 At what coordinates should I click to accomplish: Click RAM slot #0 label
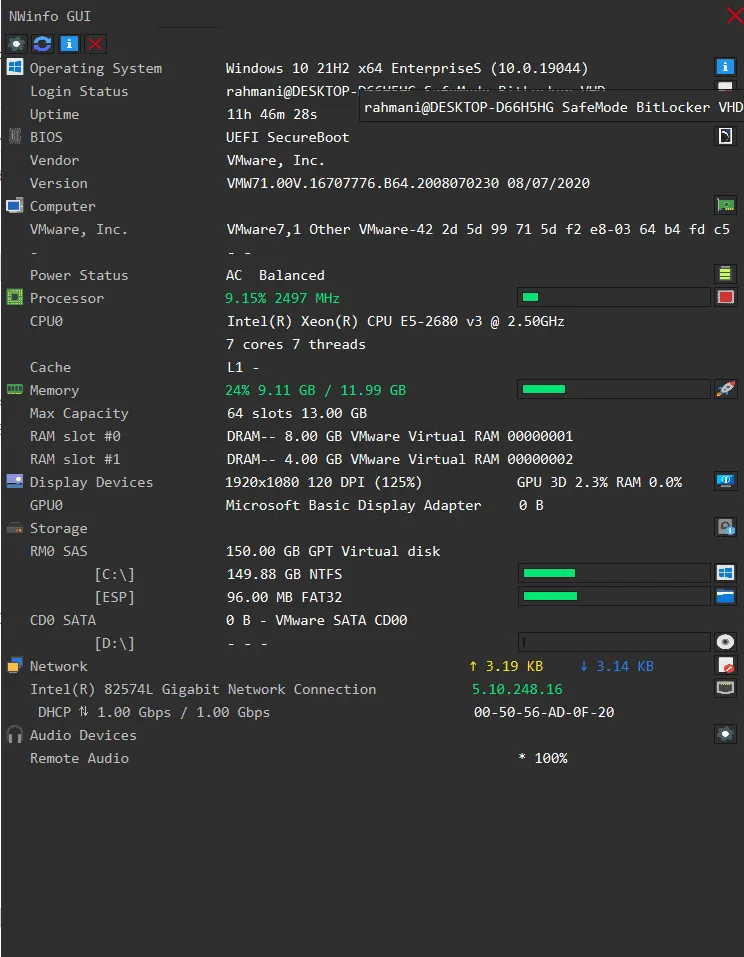pyautogui.click(x=75, y=436)
